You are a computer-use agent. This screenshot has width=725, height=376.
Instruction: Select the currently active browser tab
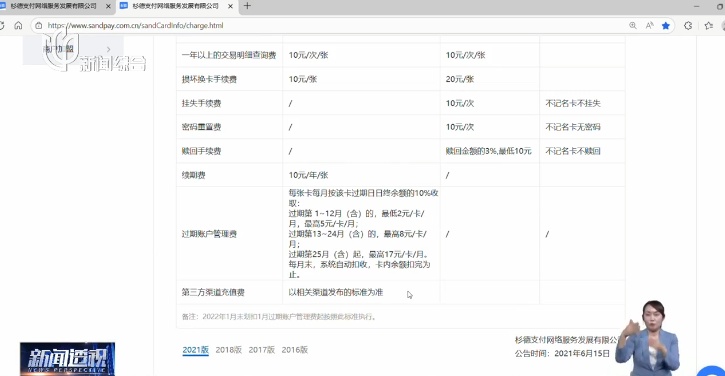pyautogui.click(x=176, y=6)
